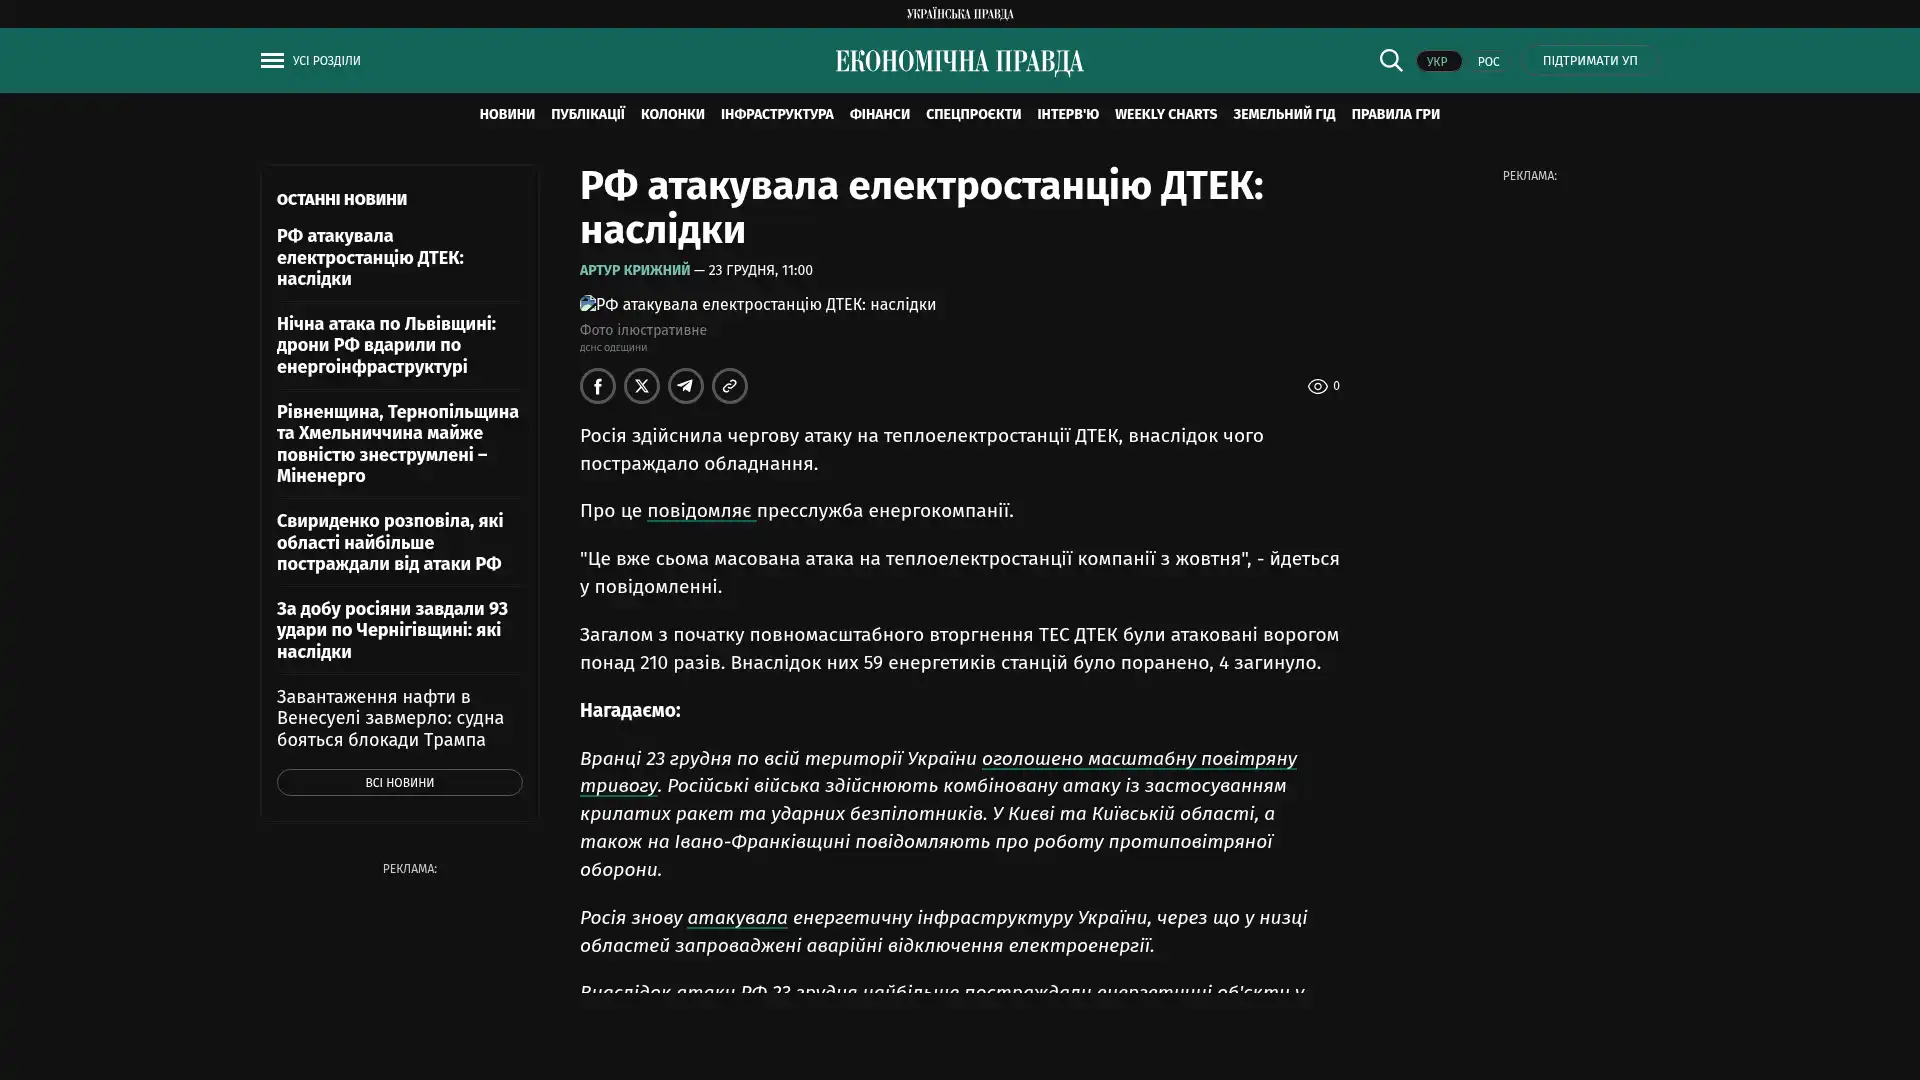The height and width of the screenshot is (1080, 1920).
Task: Copy article link with chain icon
Action: tap(729, 386)
